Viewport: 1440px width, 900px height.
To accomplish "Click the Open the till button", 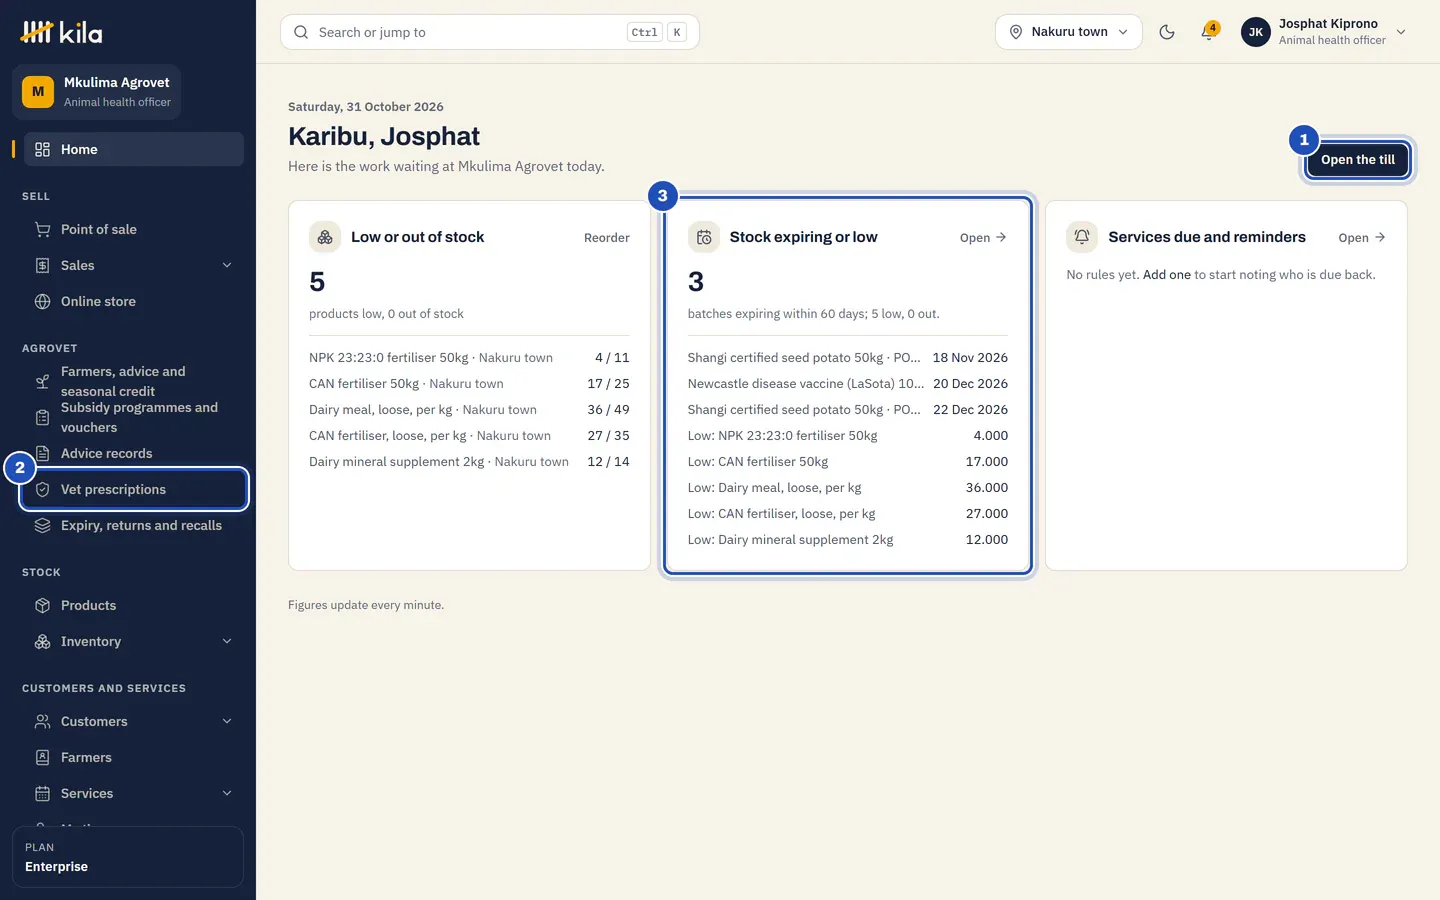I will click(x=1357, y=160).
